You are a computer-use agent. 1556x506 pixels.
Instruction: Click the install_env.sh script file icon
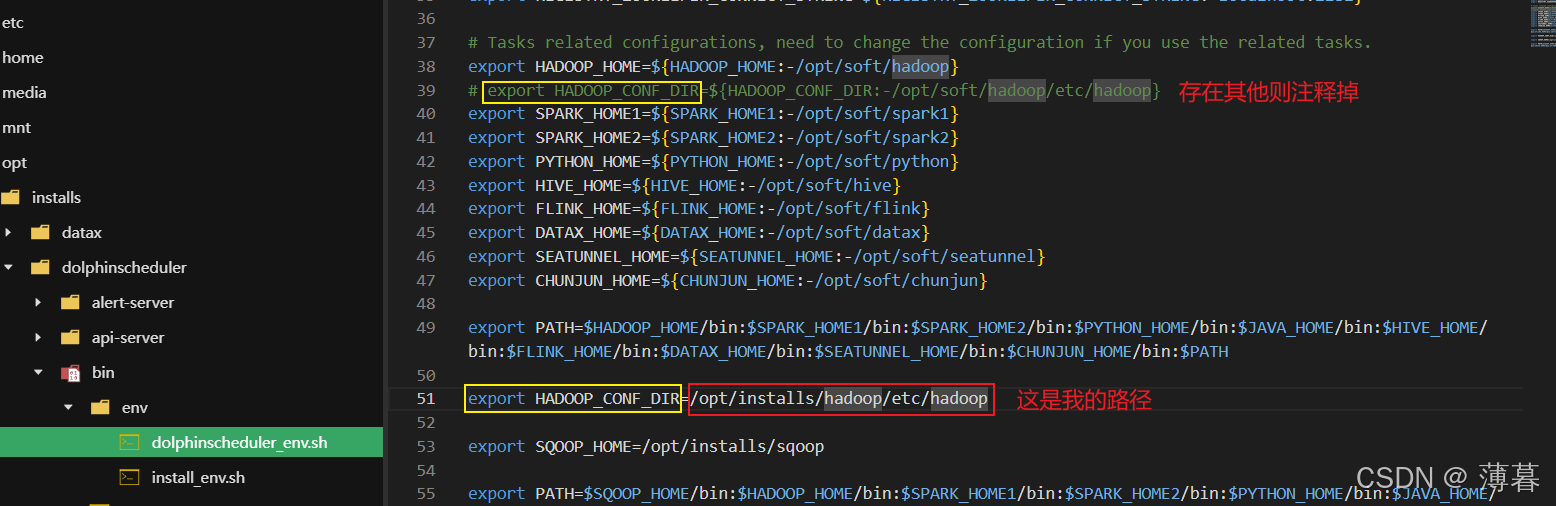(x=129, y=477)
